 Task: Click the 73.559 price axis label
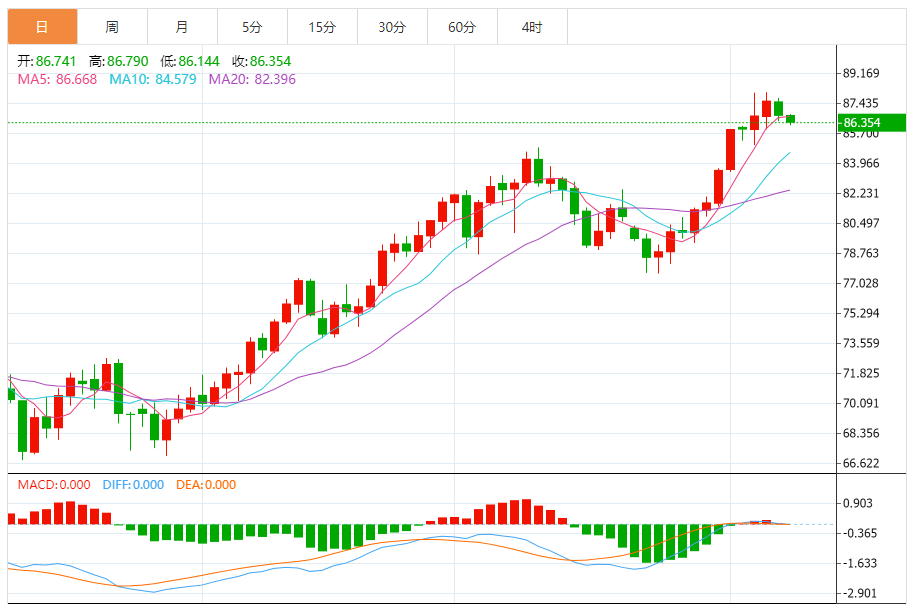point(861,343)
